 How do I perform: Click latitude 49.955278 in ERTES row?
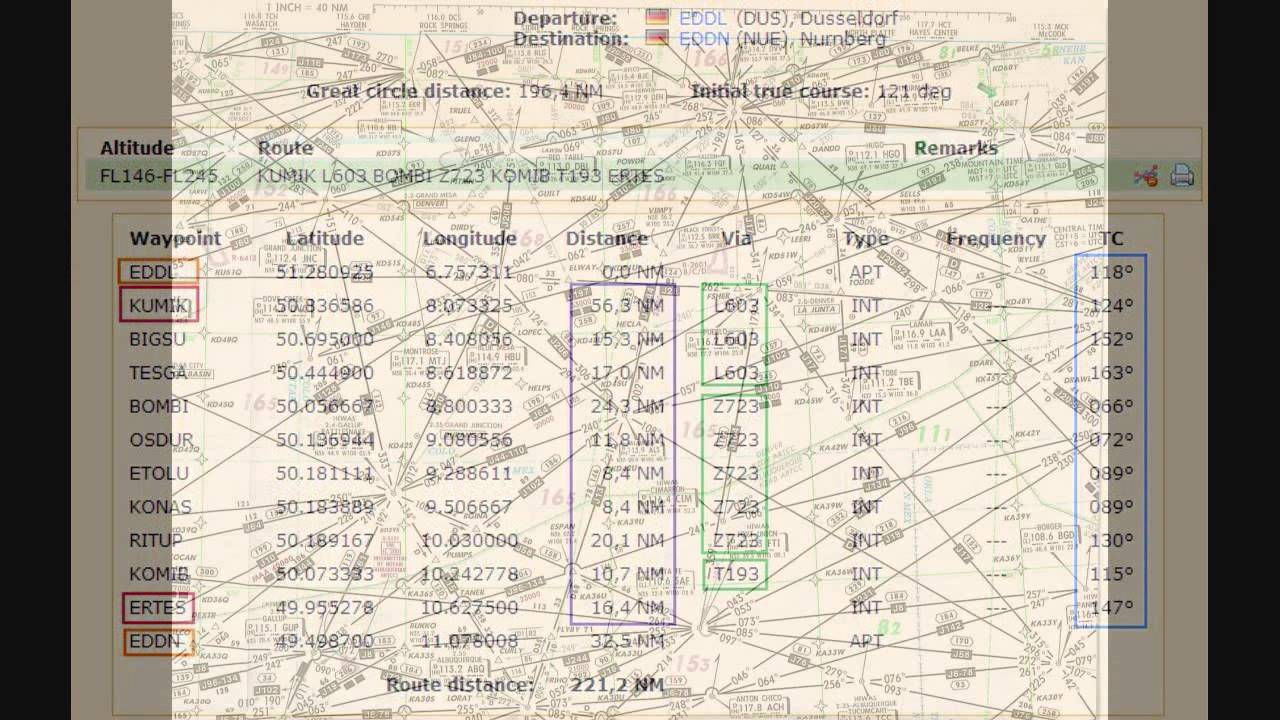click(x=325, y=607)
